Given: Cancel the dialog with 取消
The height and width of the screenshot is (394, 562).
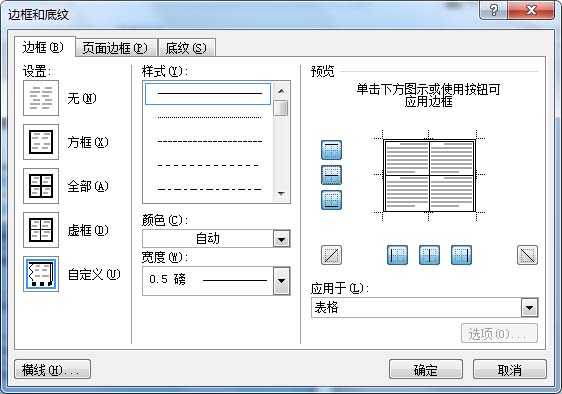Looking at the screenshot, I should (x=510, y=369).
